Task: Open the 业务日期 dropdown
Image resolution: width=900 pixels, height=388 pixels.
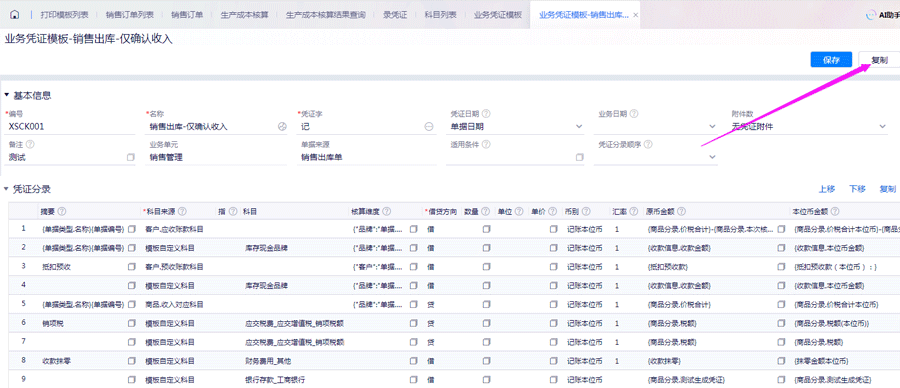Action: coord(713,127)
